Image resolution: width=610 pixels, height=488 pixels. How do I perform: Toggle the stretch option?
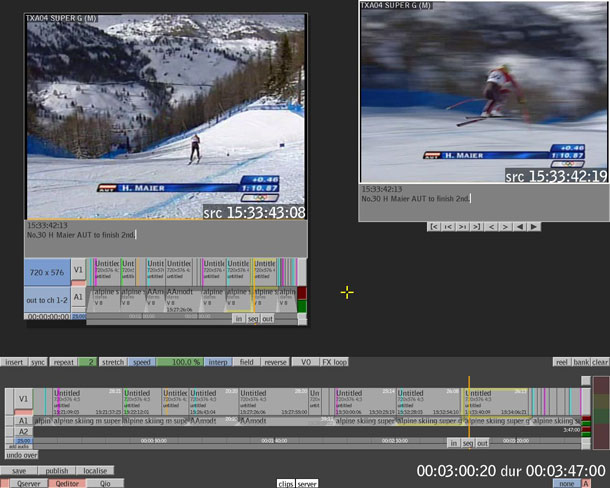[113, 362]
